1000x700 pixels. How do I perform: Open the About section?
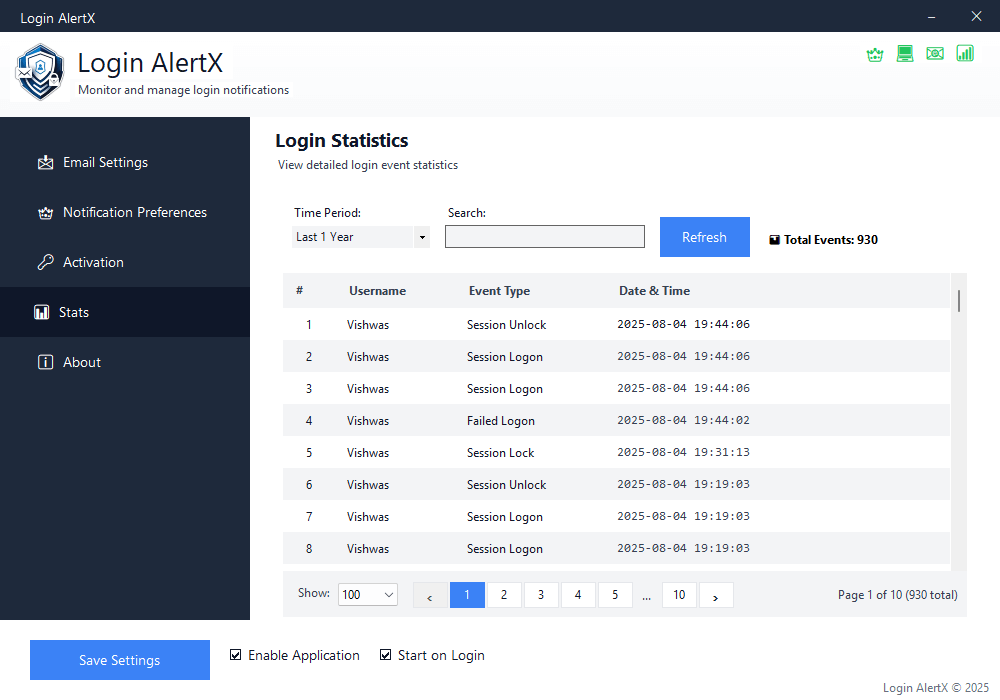pos(125,362)
